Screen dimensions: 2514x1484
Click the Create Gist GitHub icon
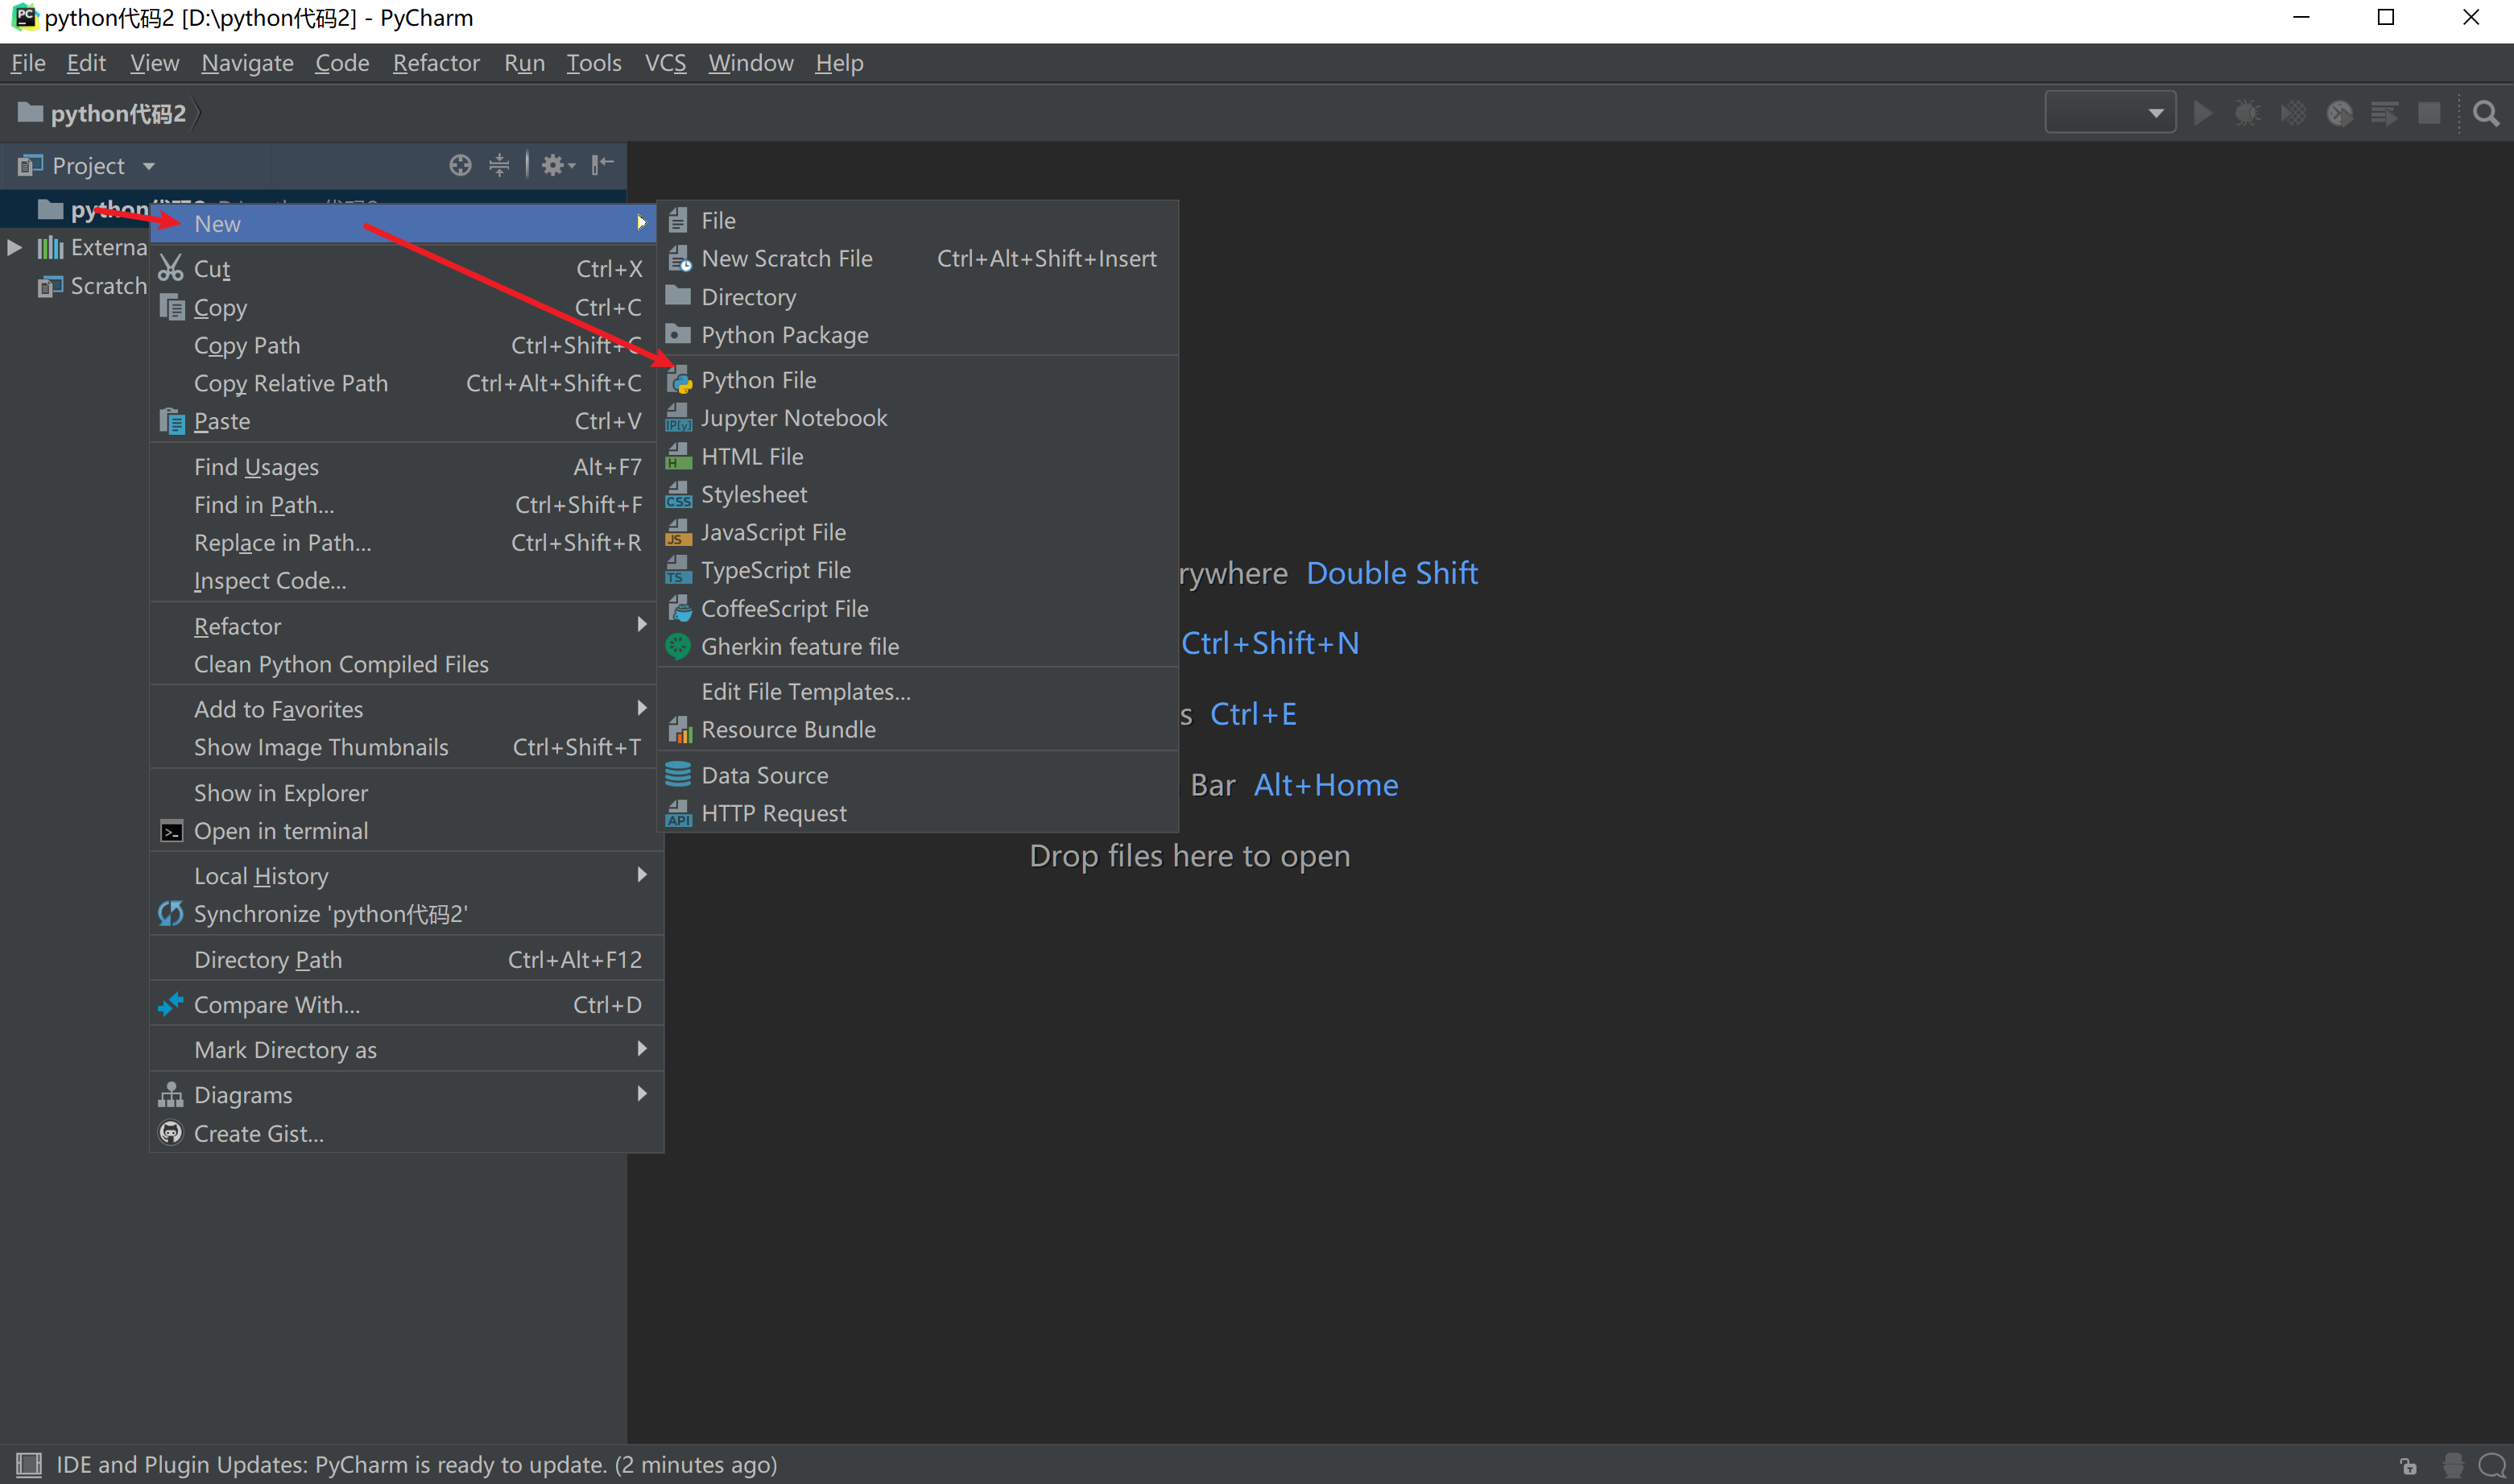coord(171,1133)
